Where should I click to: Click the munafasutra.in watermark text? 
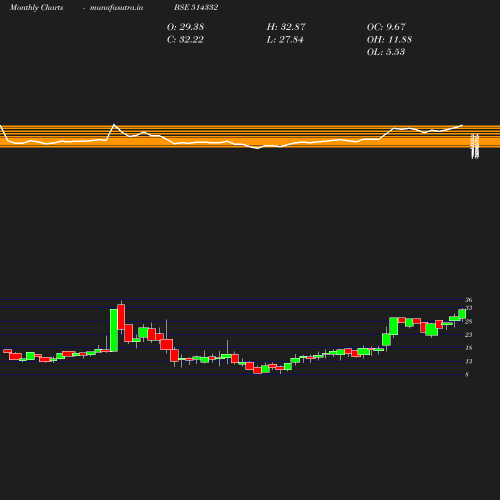(x=116, y=8)
